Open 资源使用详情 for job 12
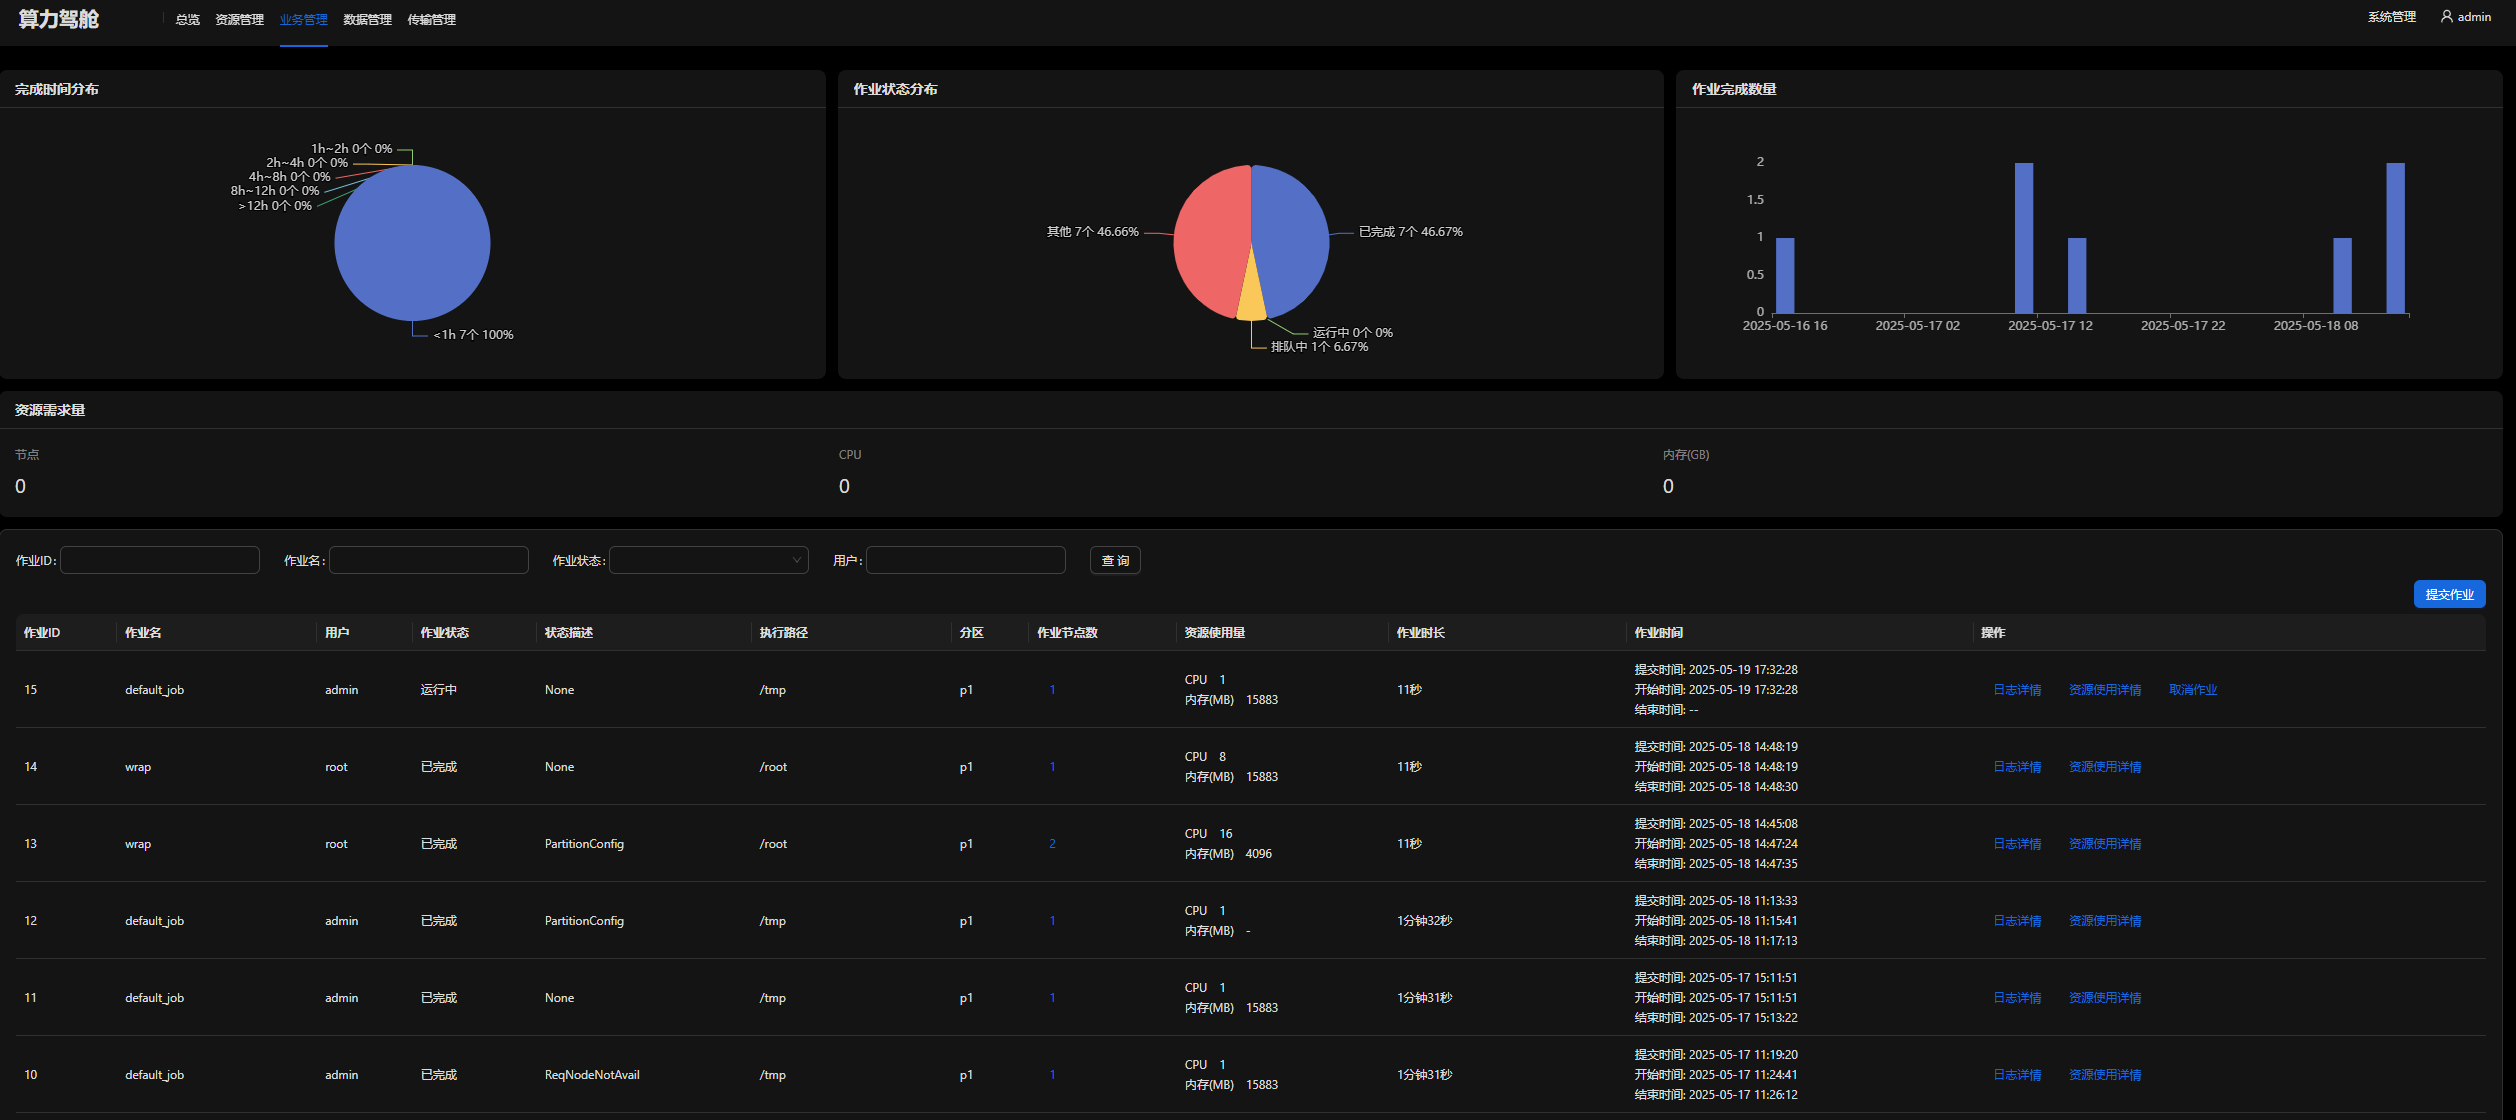The width and height of the screenshot is (2516, 1120). (2105, 921)
